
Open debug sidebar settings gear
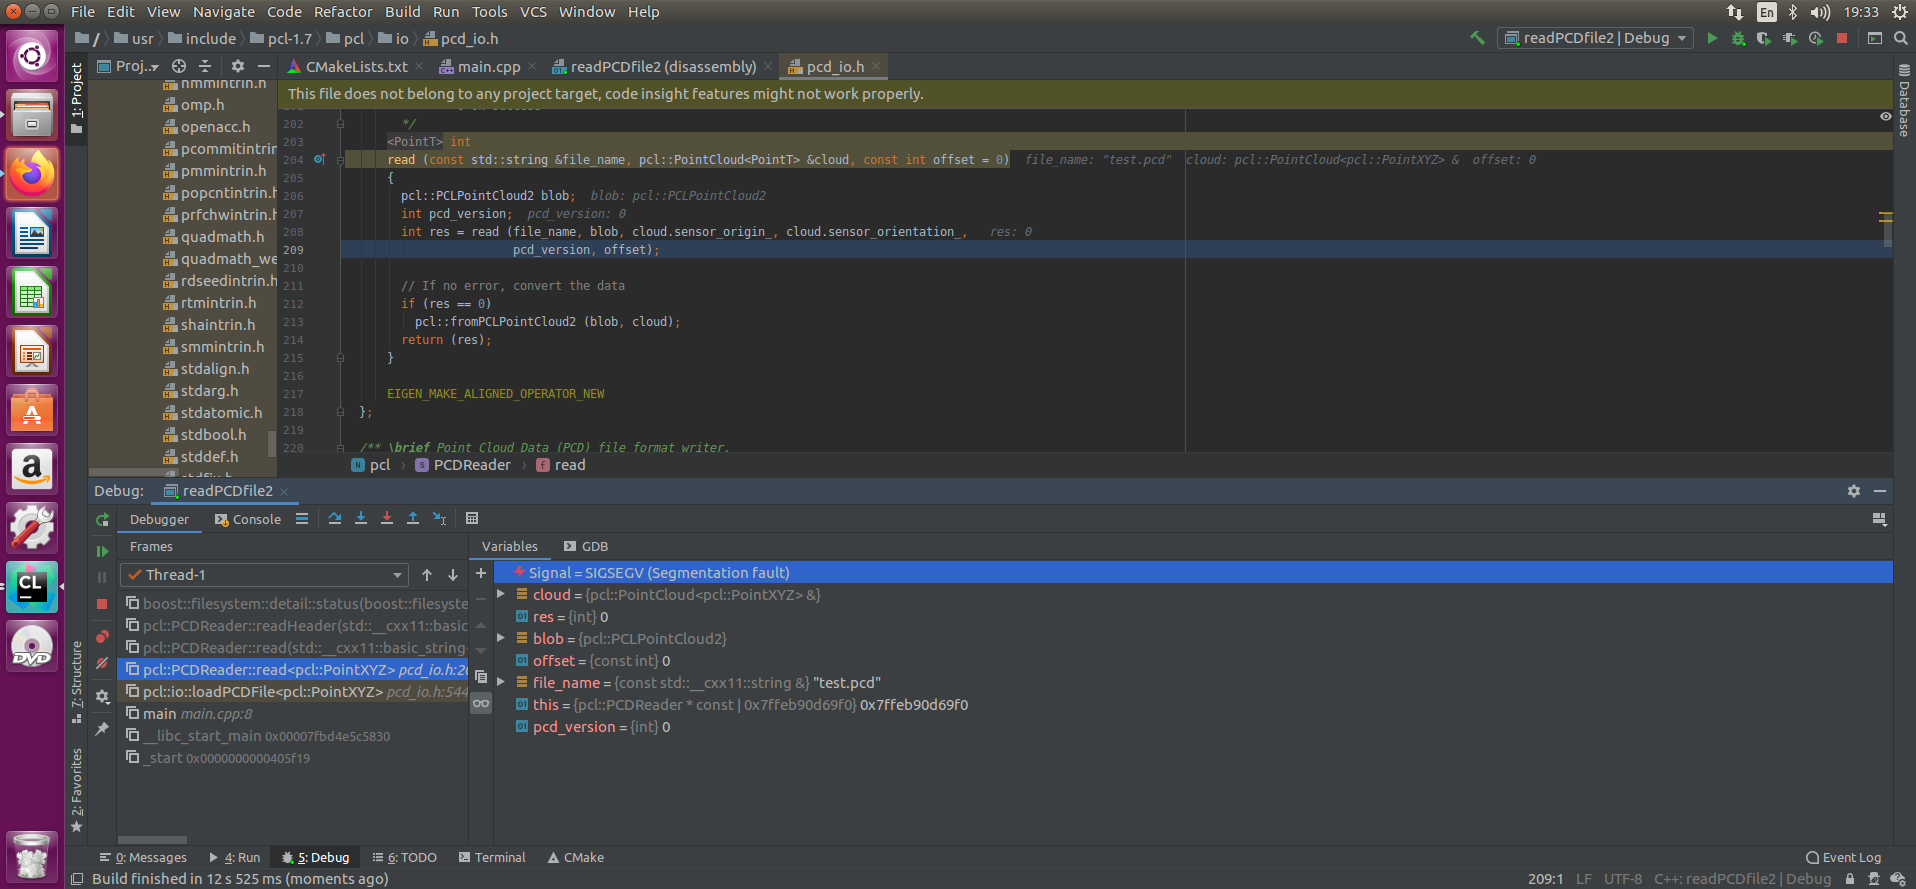pyautogui.click(x=102, y=696)
